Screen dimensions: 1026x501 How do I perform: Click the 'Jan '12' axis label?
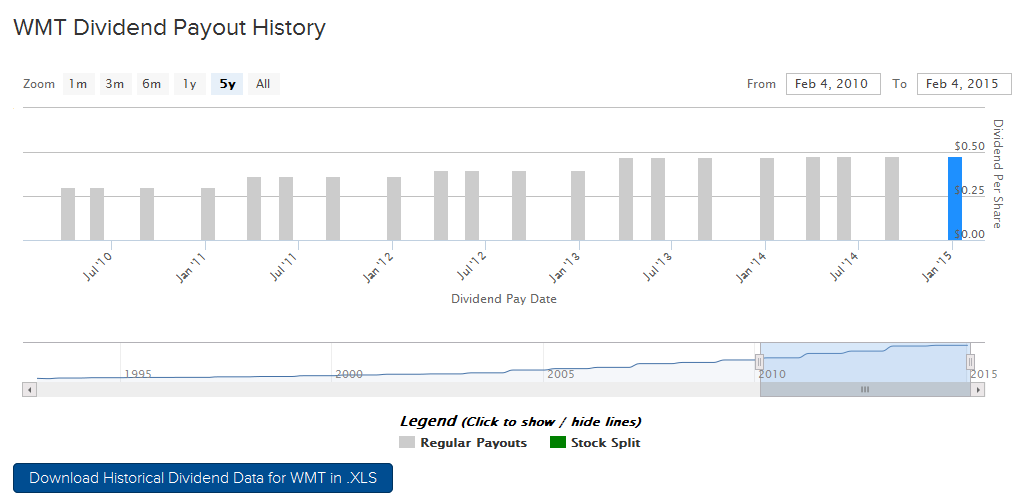pos(378,267)
